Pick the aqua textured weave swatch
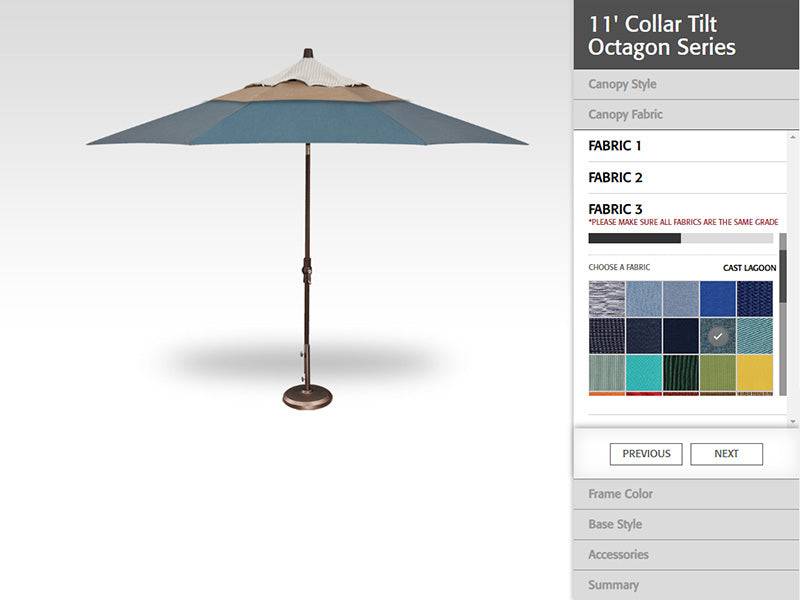This screenshot has height=600, width=800. 754,336
